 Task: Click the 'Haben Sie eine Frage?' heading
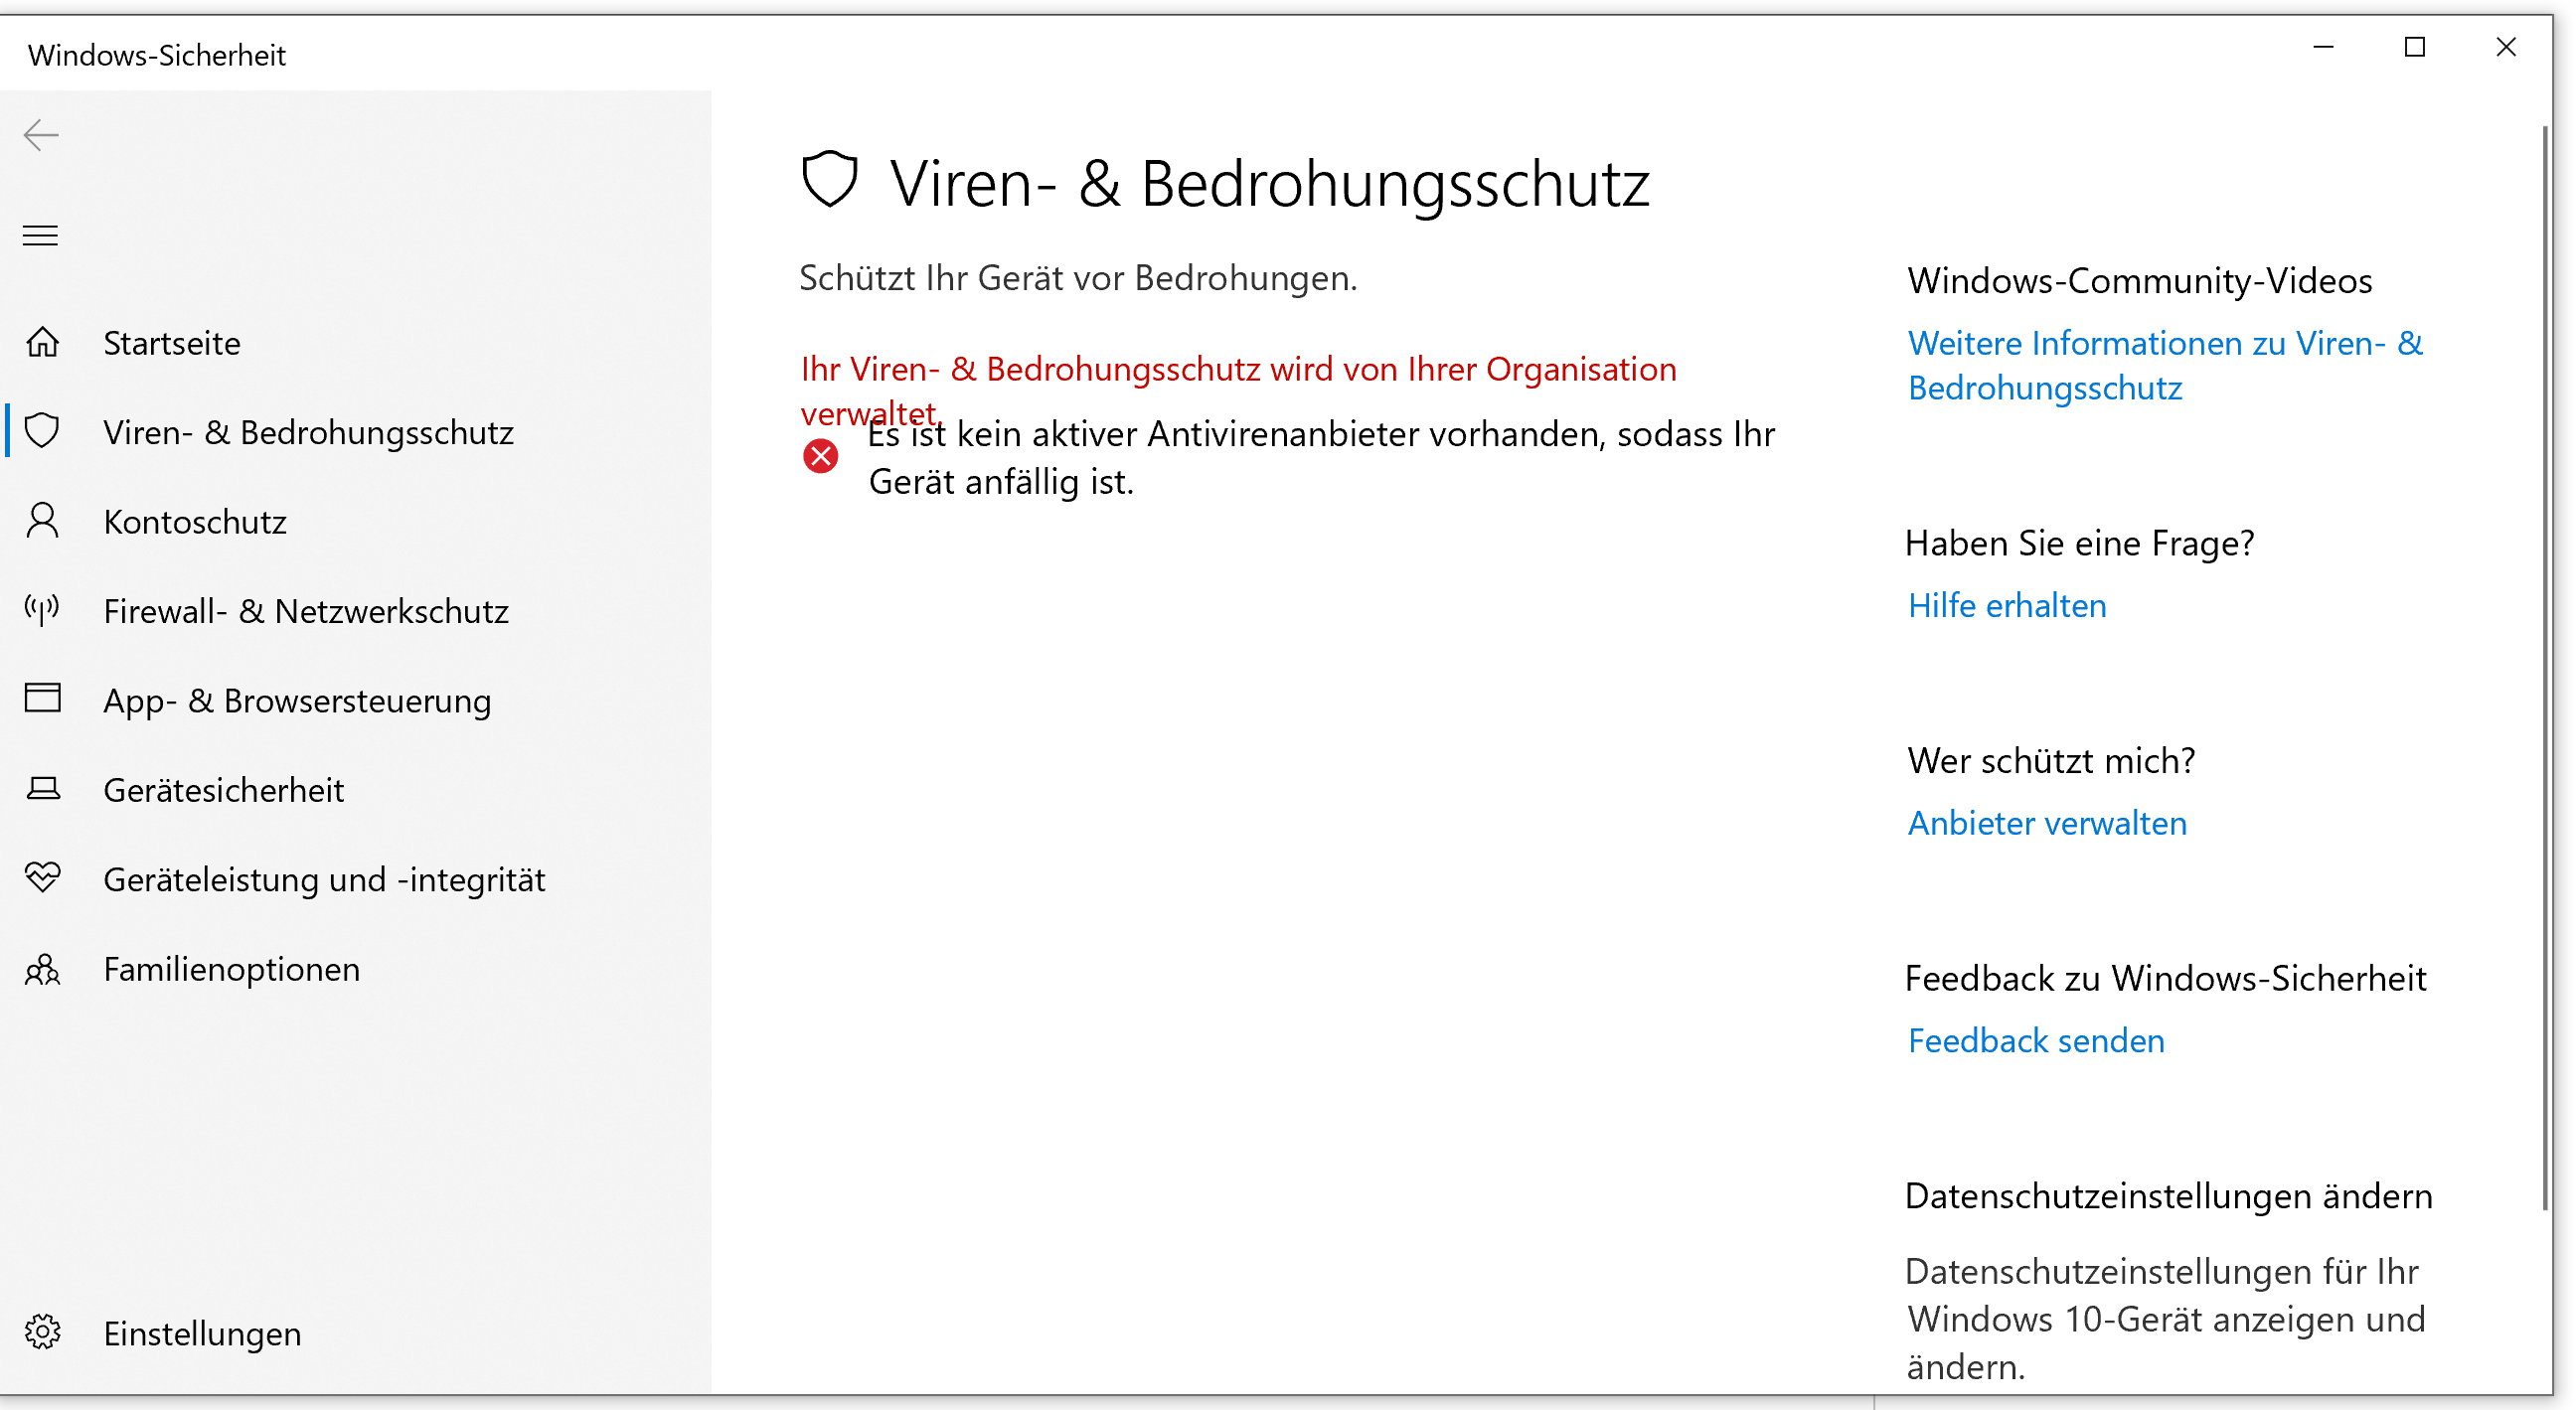2079,542
